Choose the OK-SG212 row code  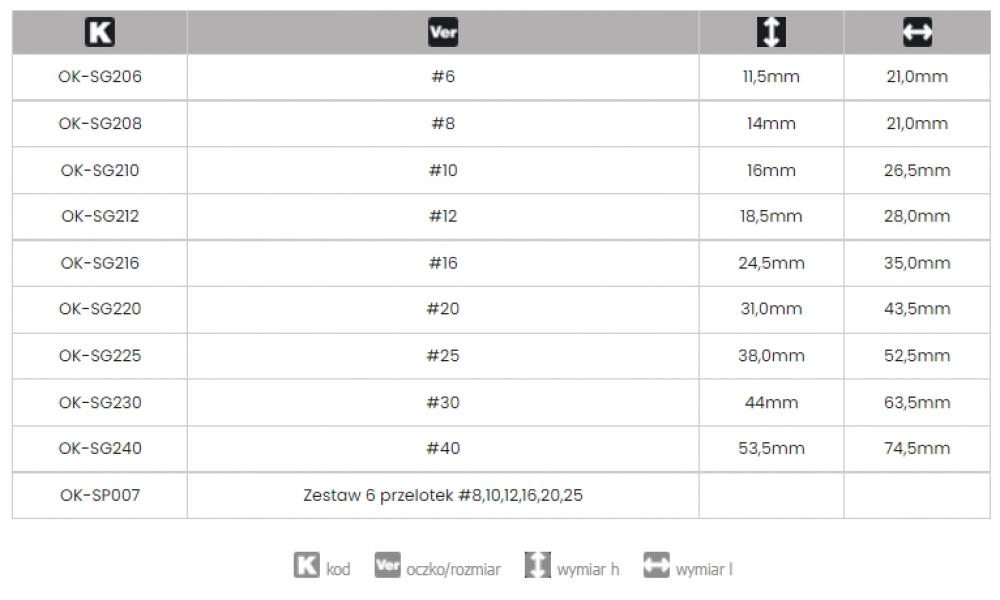pyautogui.click(x=100, y=216)
